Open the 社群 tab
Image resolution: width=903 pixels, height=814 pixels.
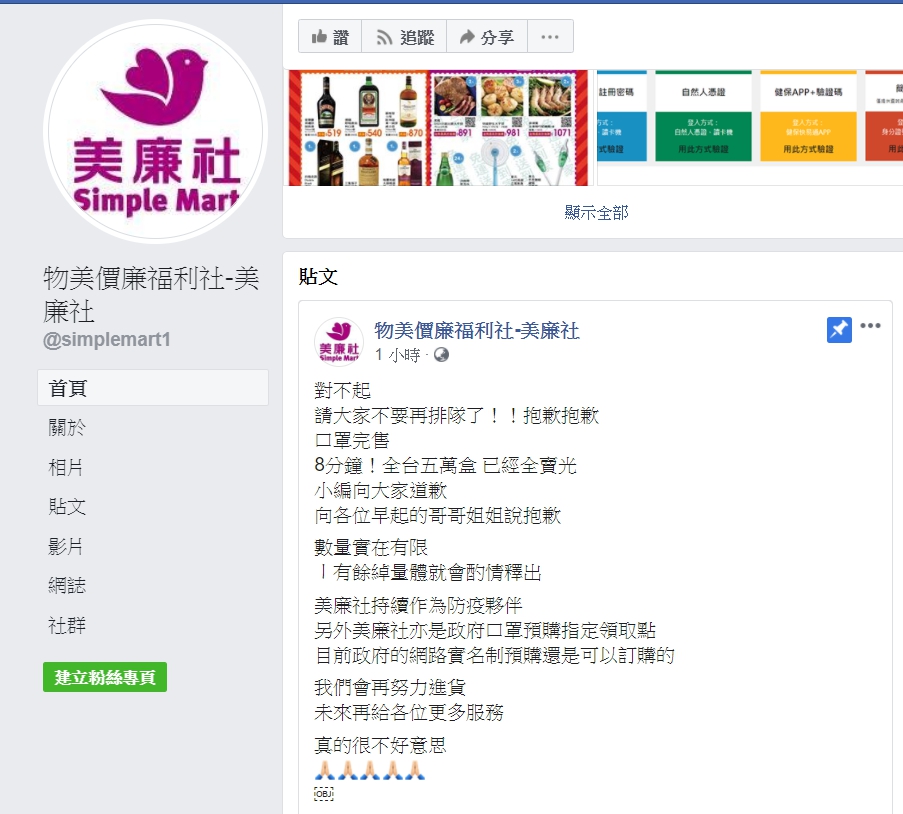point(67,625)
